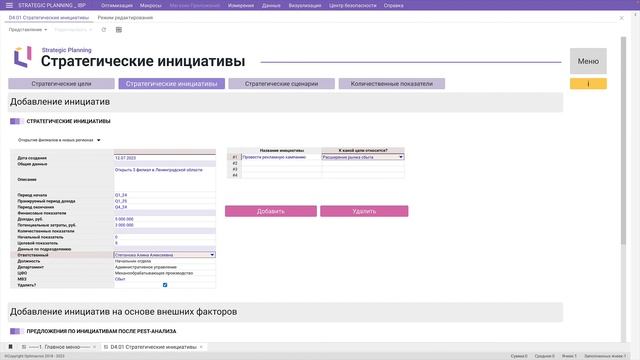This screenshot has height=360, width=640.
Task: Open the Оптимизация menu
Action: pyautogui.click(x=117, y=5)
